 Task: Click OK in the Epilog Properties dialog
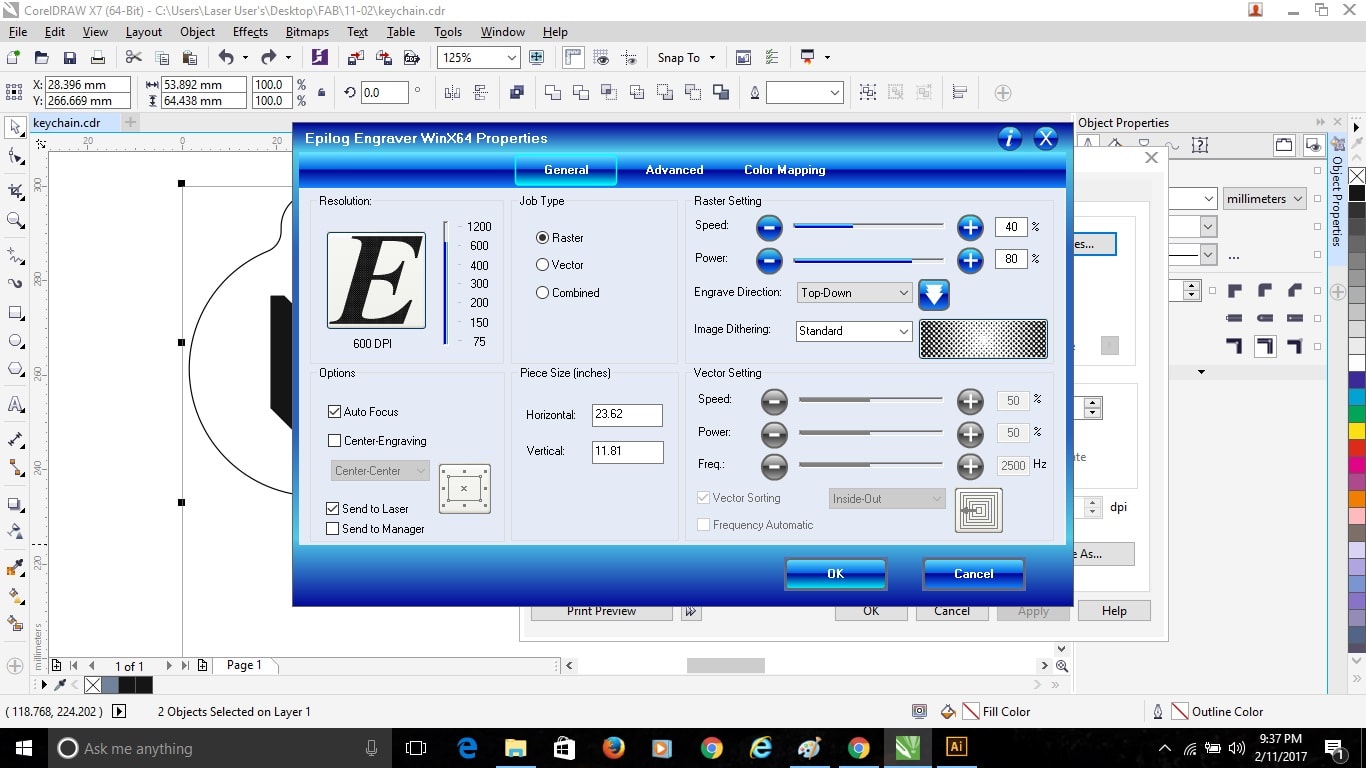[x=836, y=574]
